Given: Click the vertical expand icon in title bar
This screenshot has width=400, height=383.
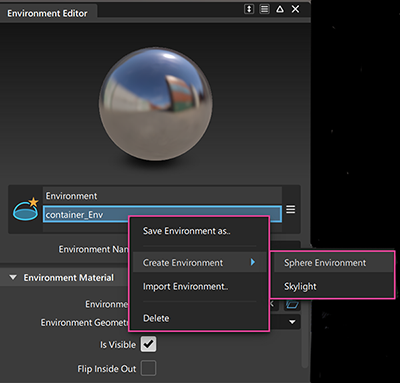Looking at the screenshot, I should [249, 9].
